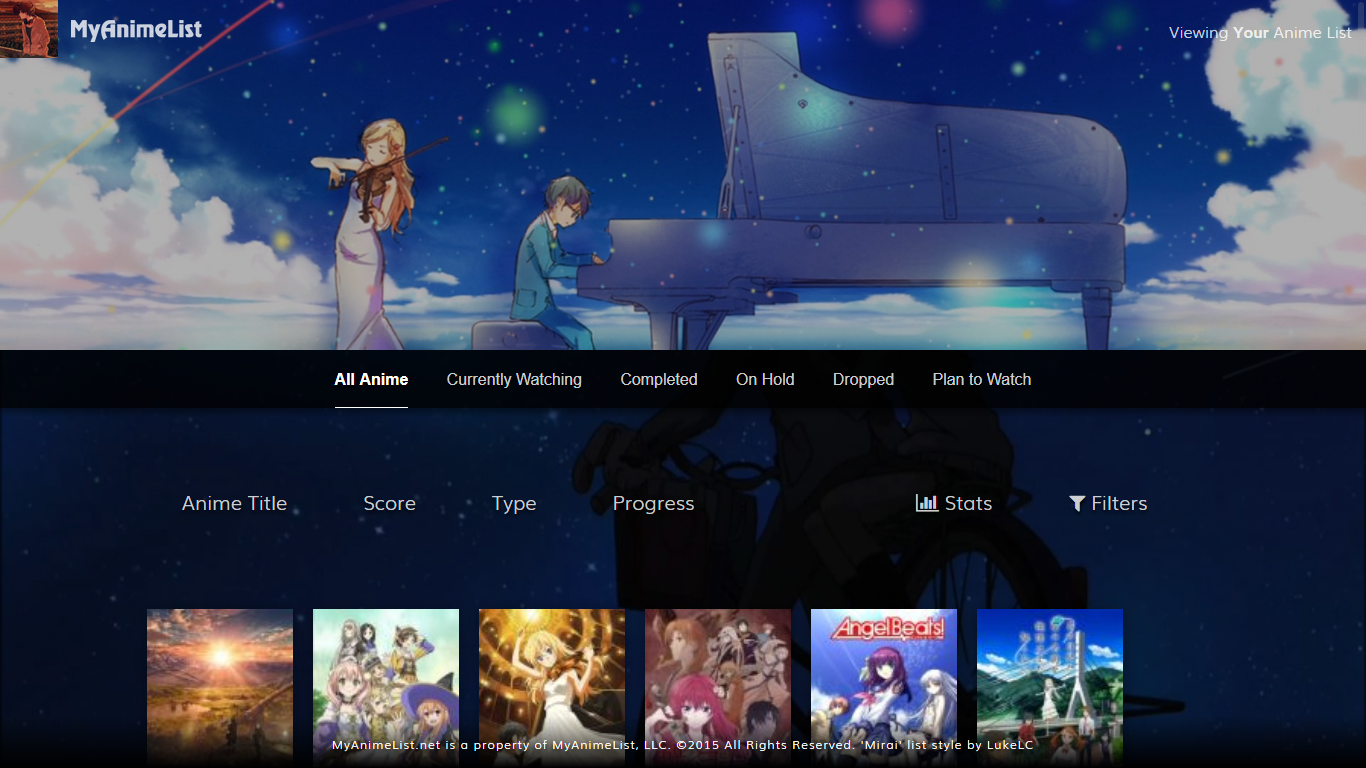Click the MyAnimeList logo
Screen dimensions: 1366x768
tap(136, 30)
